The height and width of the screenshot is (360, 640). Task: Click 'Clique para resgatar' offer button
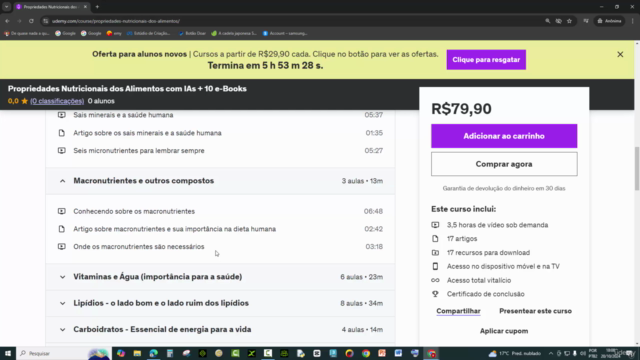(x=486, y=60)
